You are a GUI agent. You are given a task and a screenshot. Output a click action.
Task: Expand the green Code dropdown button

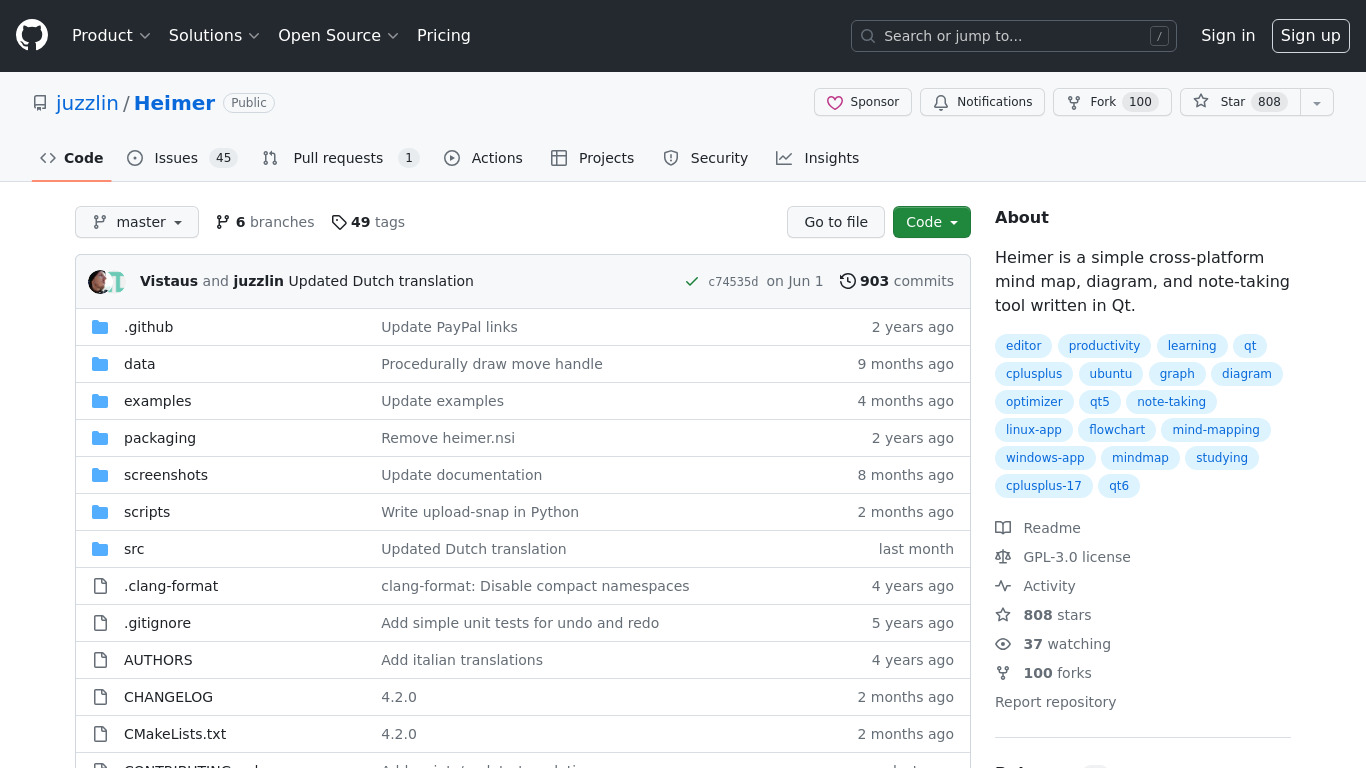[x=931, y=222]
